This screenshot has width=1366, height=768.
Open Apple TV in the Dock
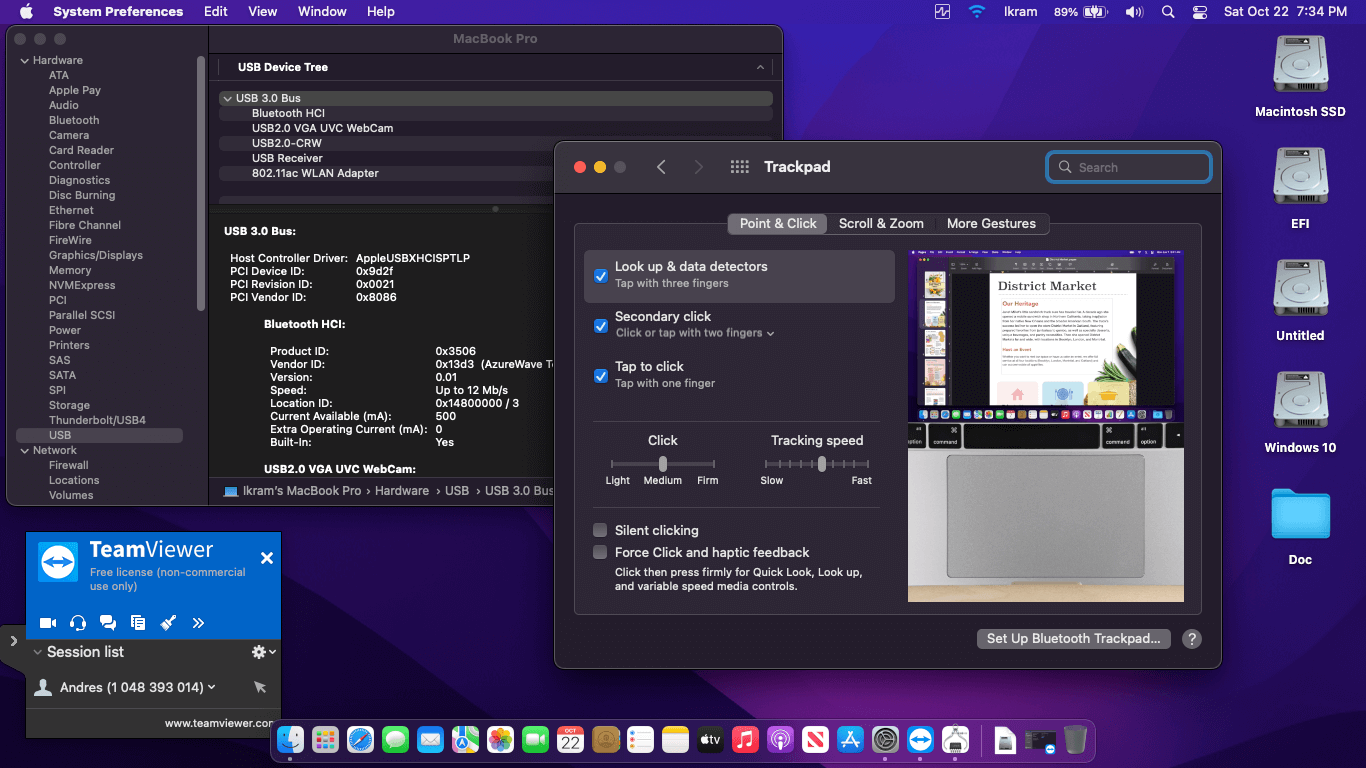click(x=710, y=740)
